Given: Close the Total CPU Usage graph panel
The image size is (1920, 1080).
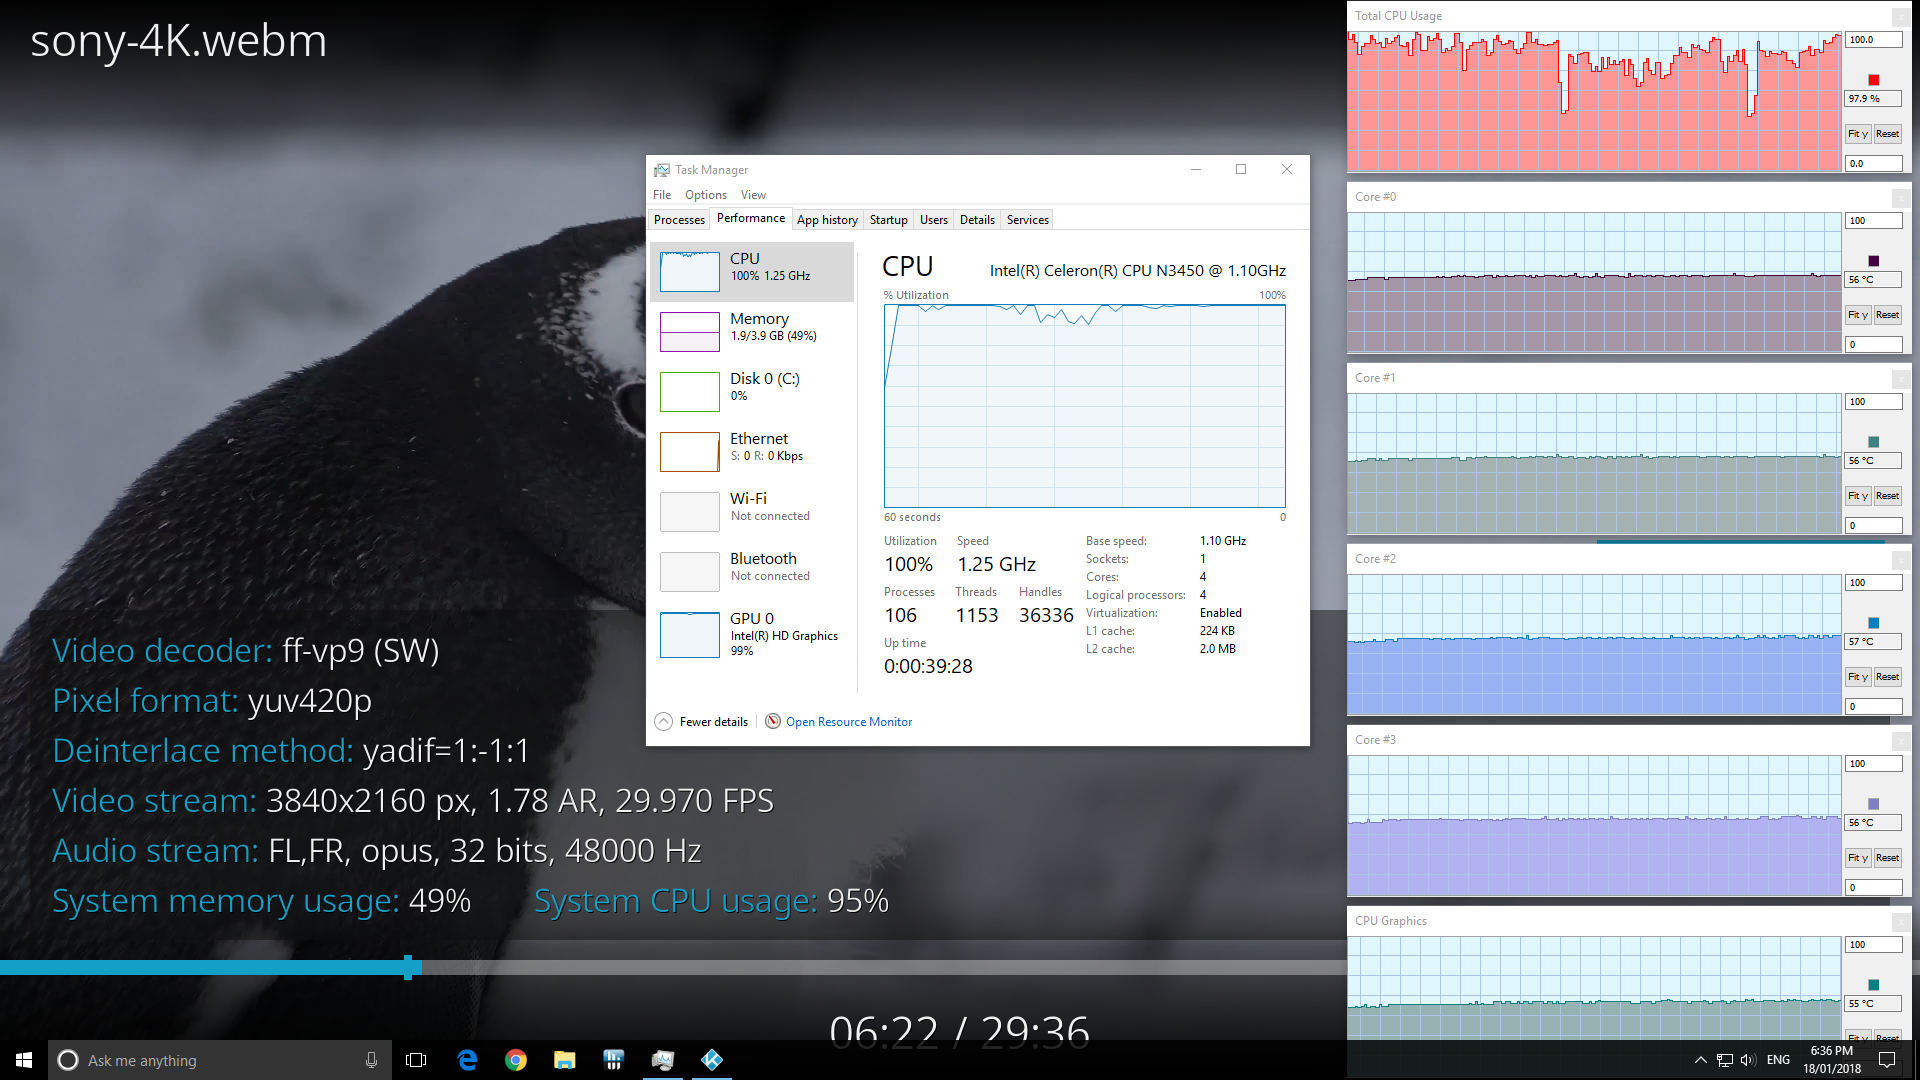Looking at the screenshot, I should click(1901, 17).
